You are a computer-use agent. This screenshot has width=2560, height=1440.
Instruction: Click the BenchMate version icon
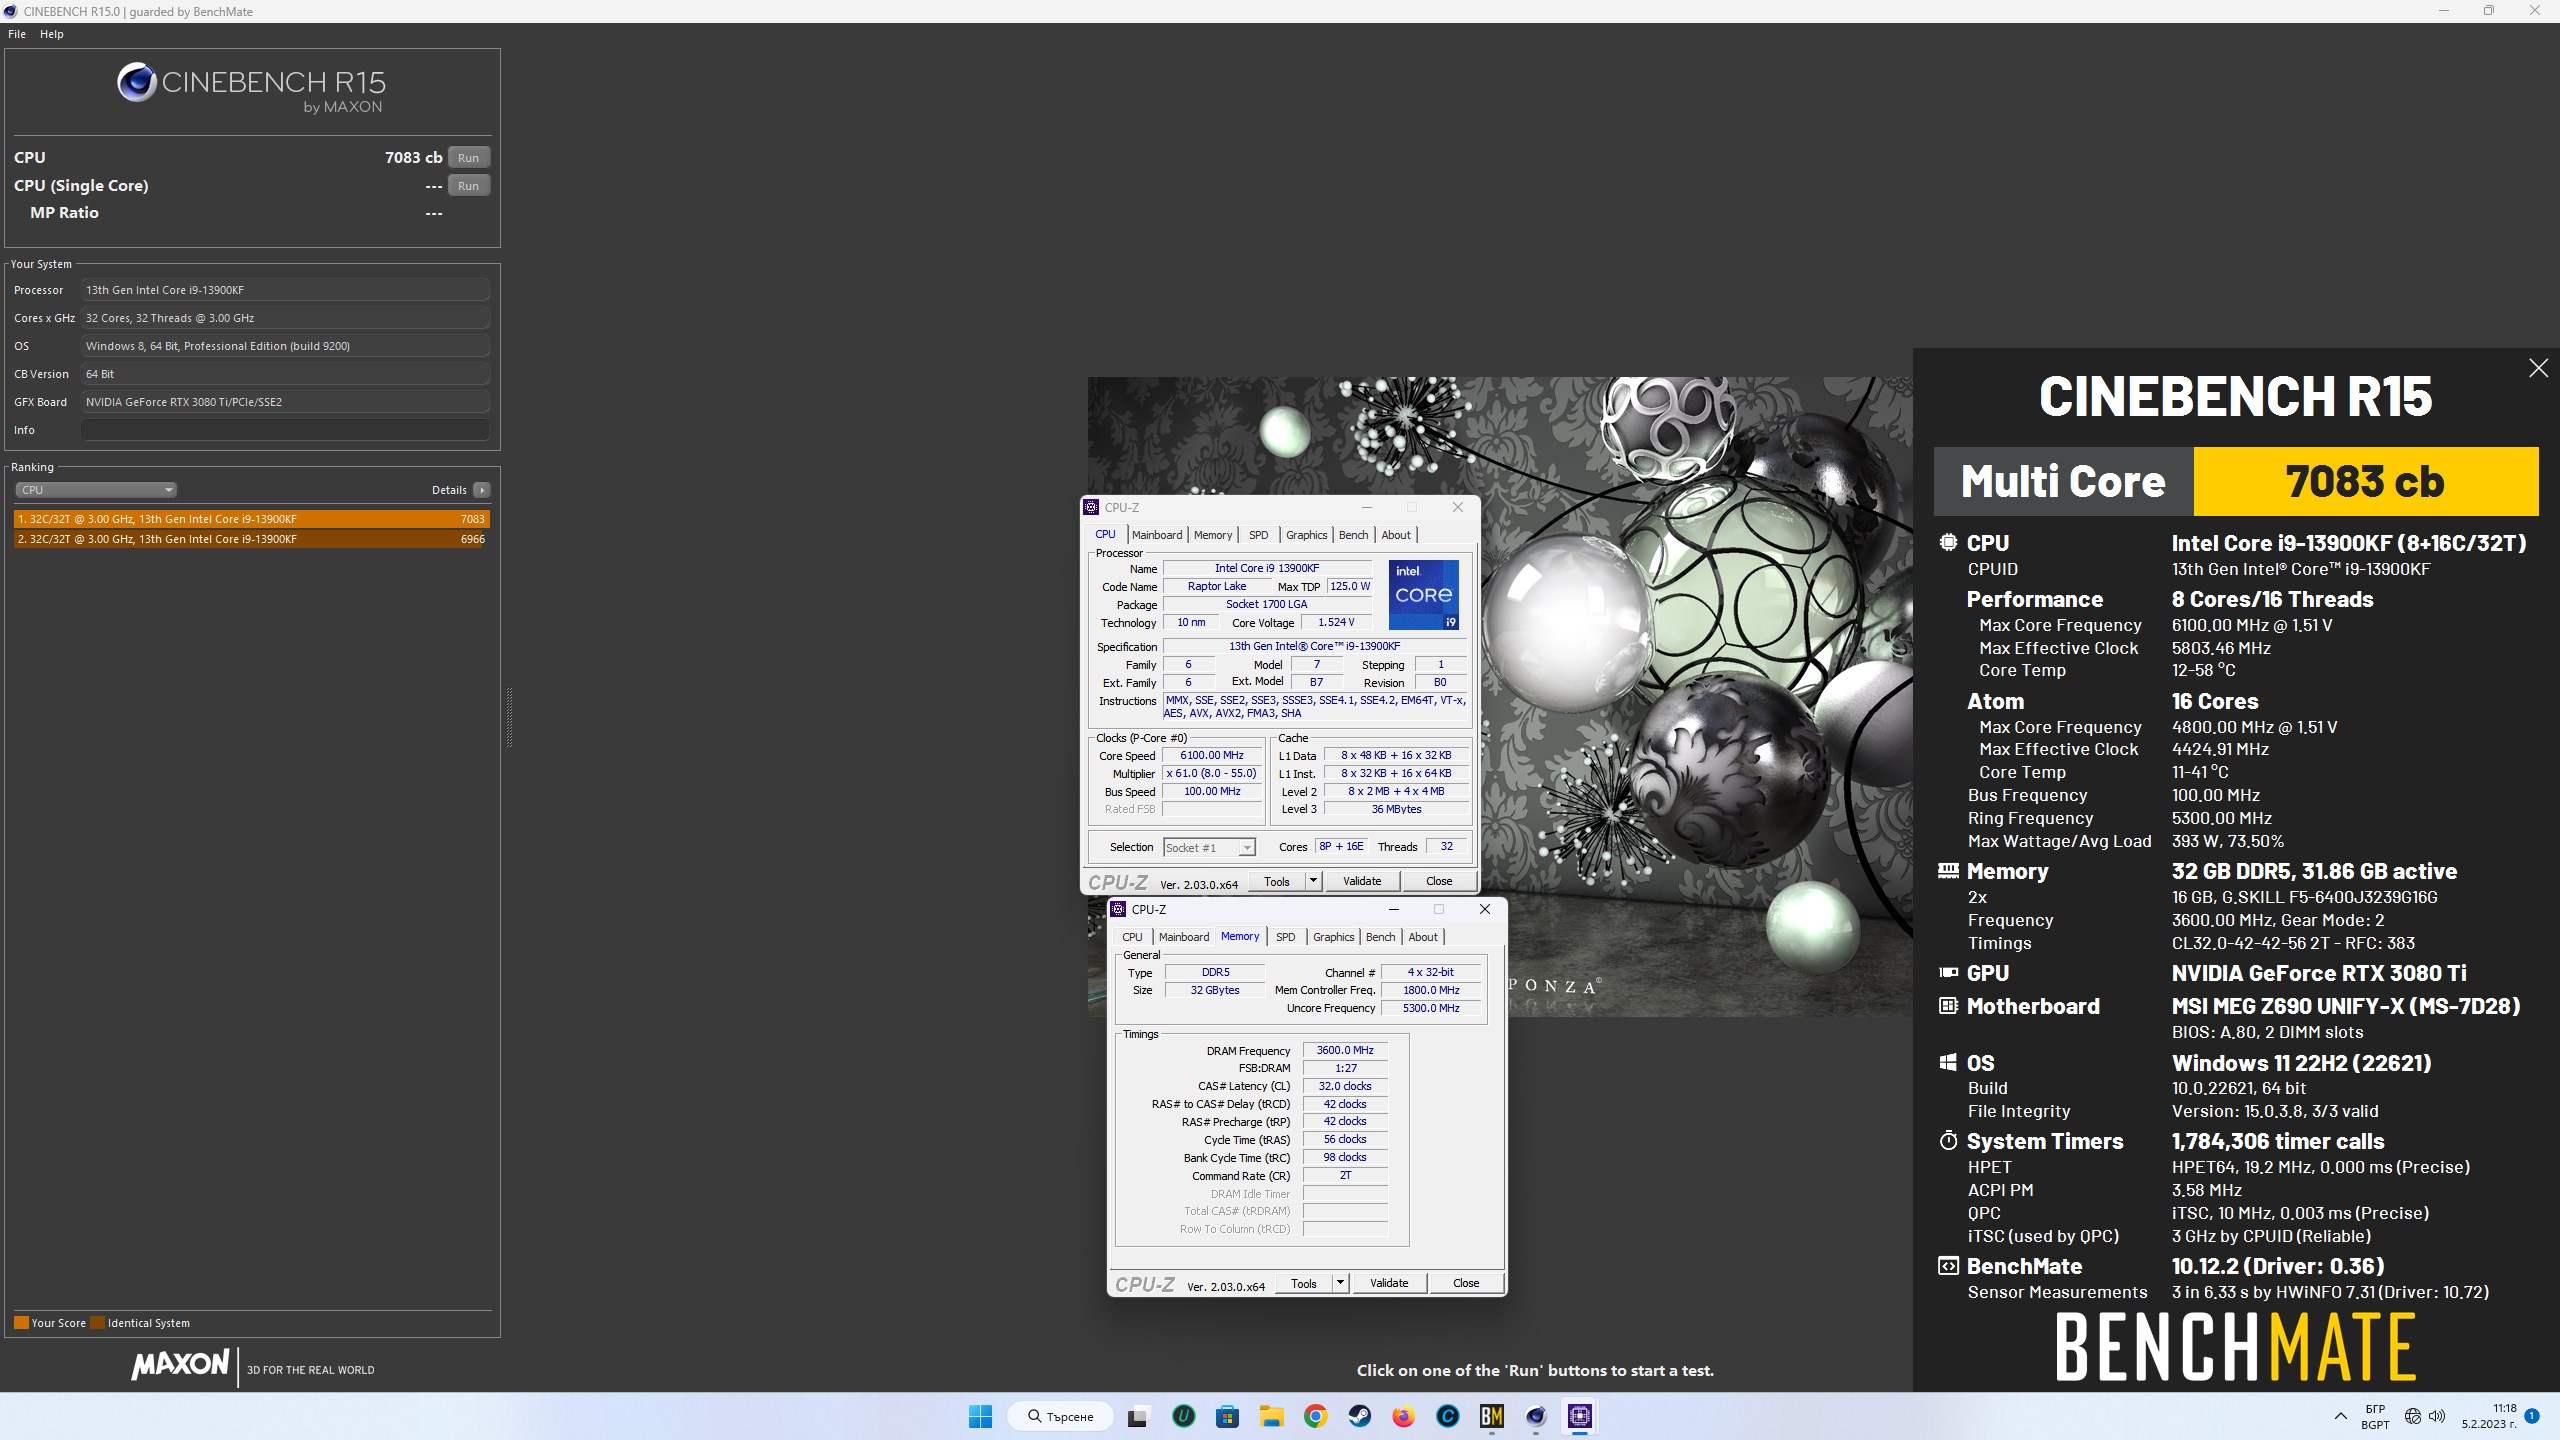click(1948, 1266)
